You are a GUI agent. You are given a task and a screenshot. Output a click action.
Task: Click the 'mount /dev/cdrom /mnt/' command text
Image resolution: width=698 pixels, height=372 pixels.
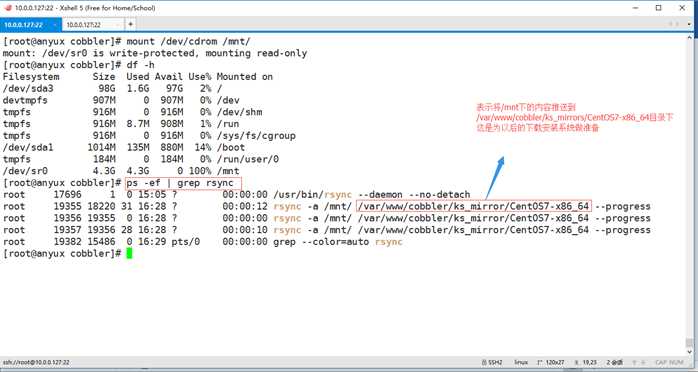pyautogui.click(x=189, y=41)
